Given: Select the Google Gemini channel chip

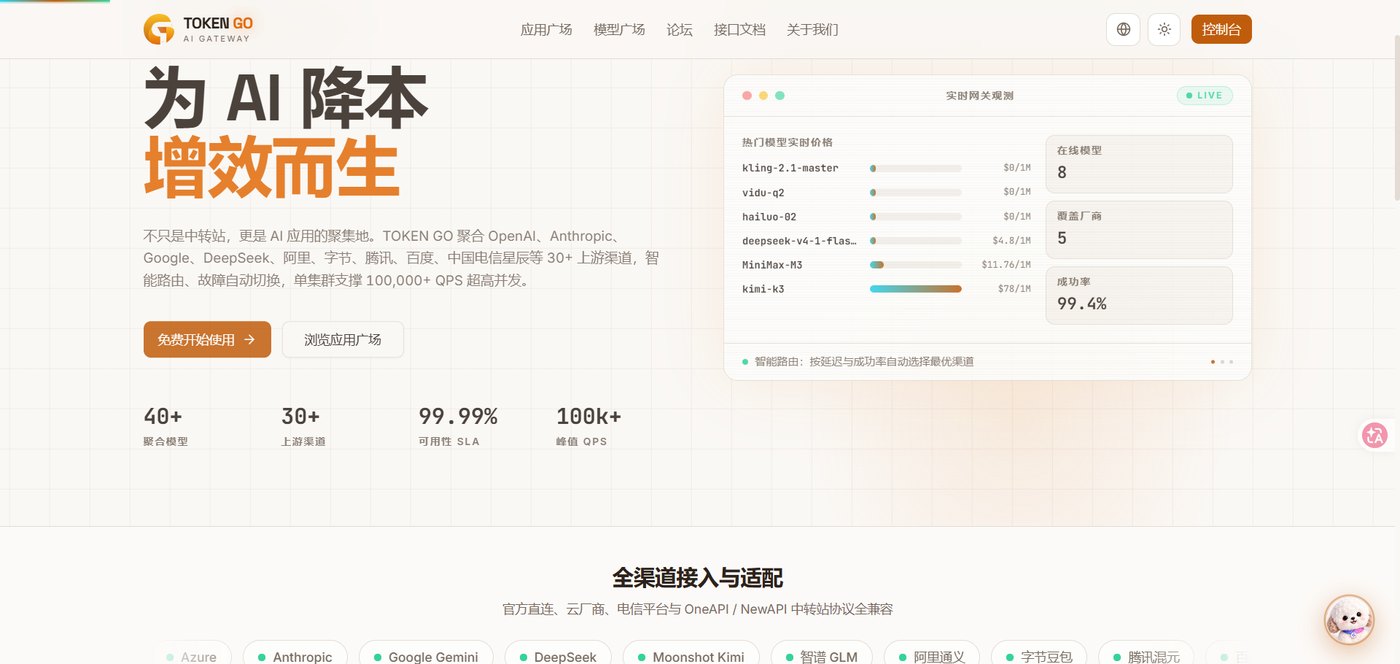Looking at the screenshot, I should [x=426, y=656].
